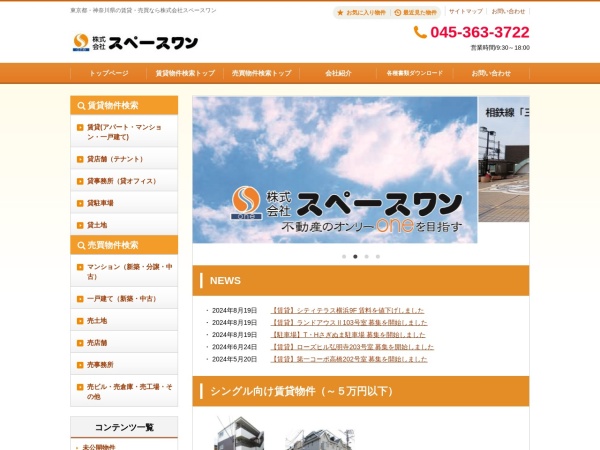Open sidebar item 貸駐車場
Viewport: 600px width, 450px height.
(124, 202)
